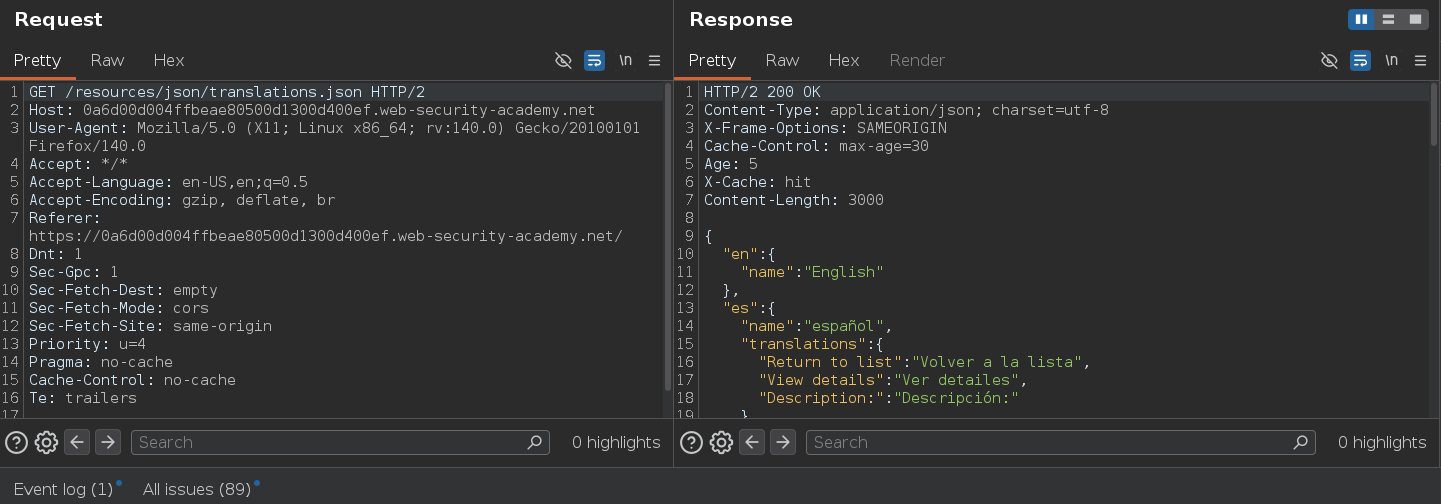Open Event log (1)
This screenshot has height=504, width=1441.
pos(63,489)
